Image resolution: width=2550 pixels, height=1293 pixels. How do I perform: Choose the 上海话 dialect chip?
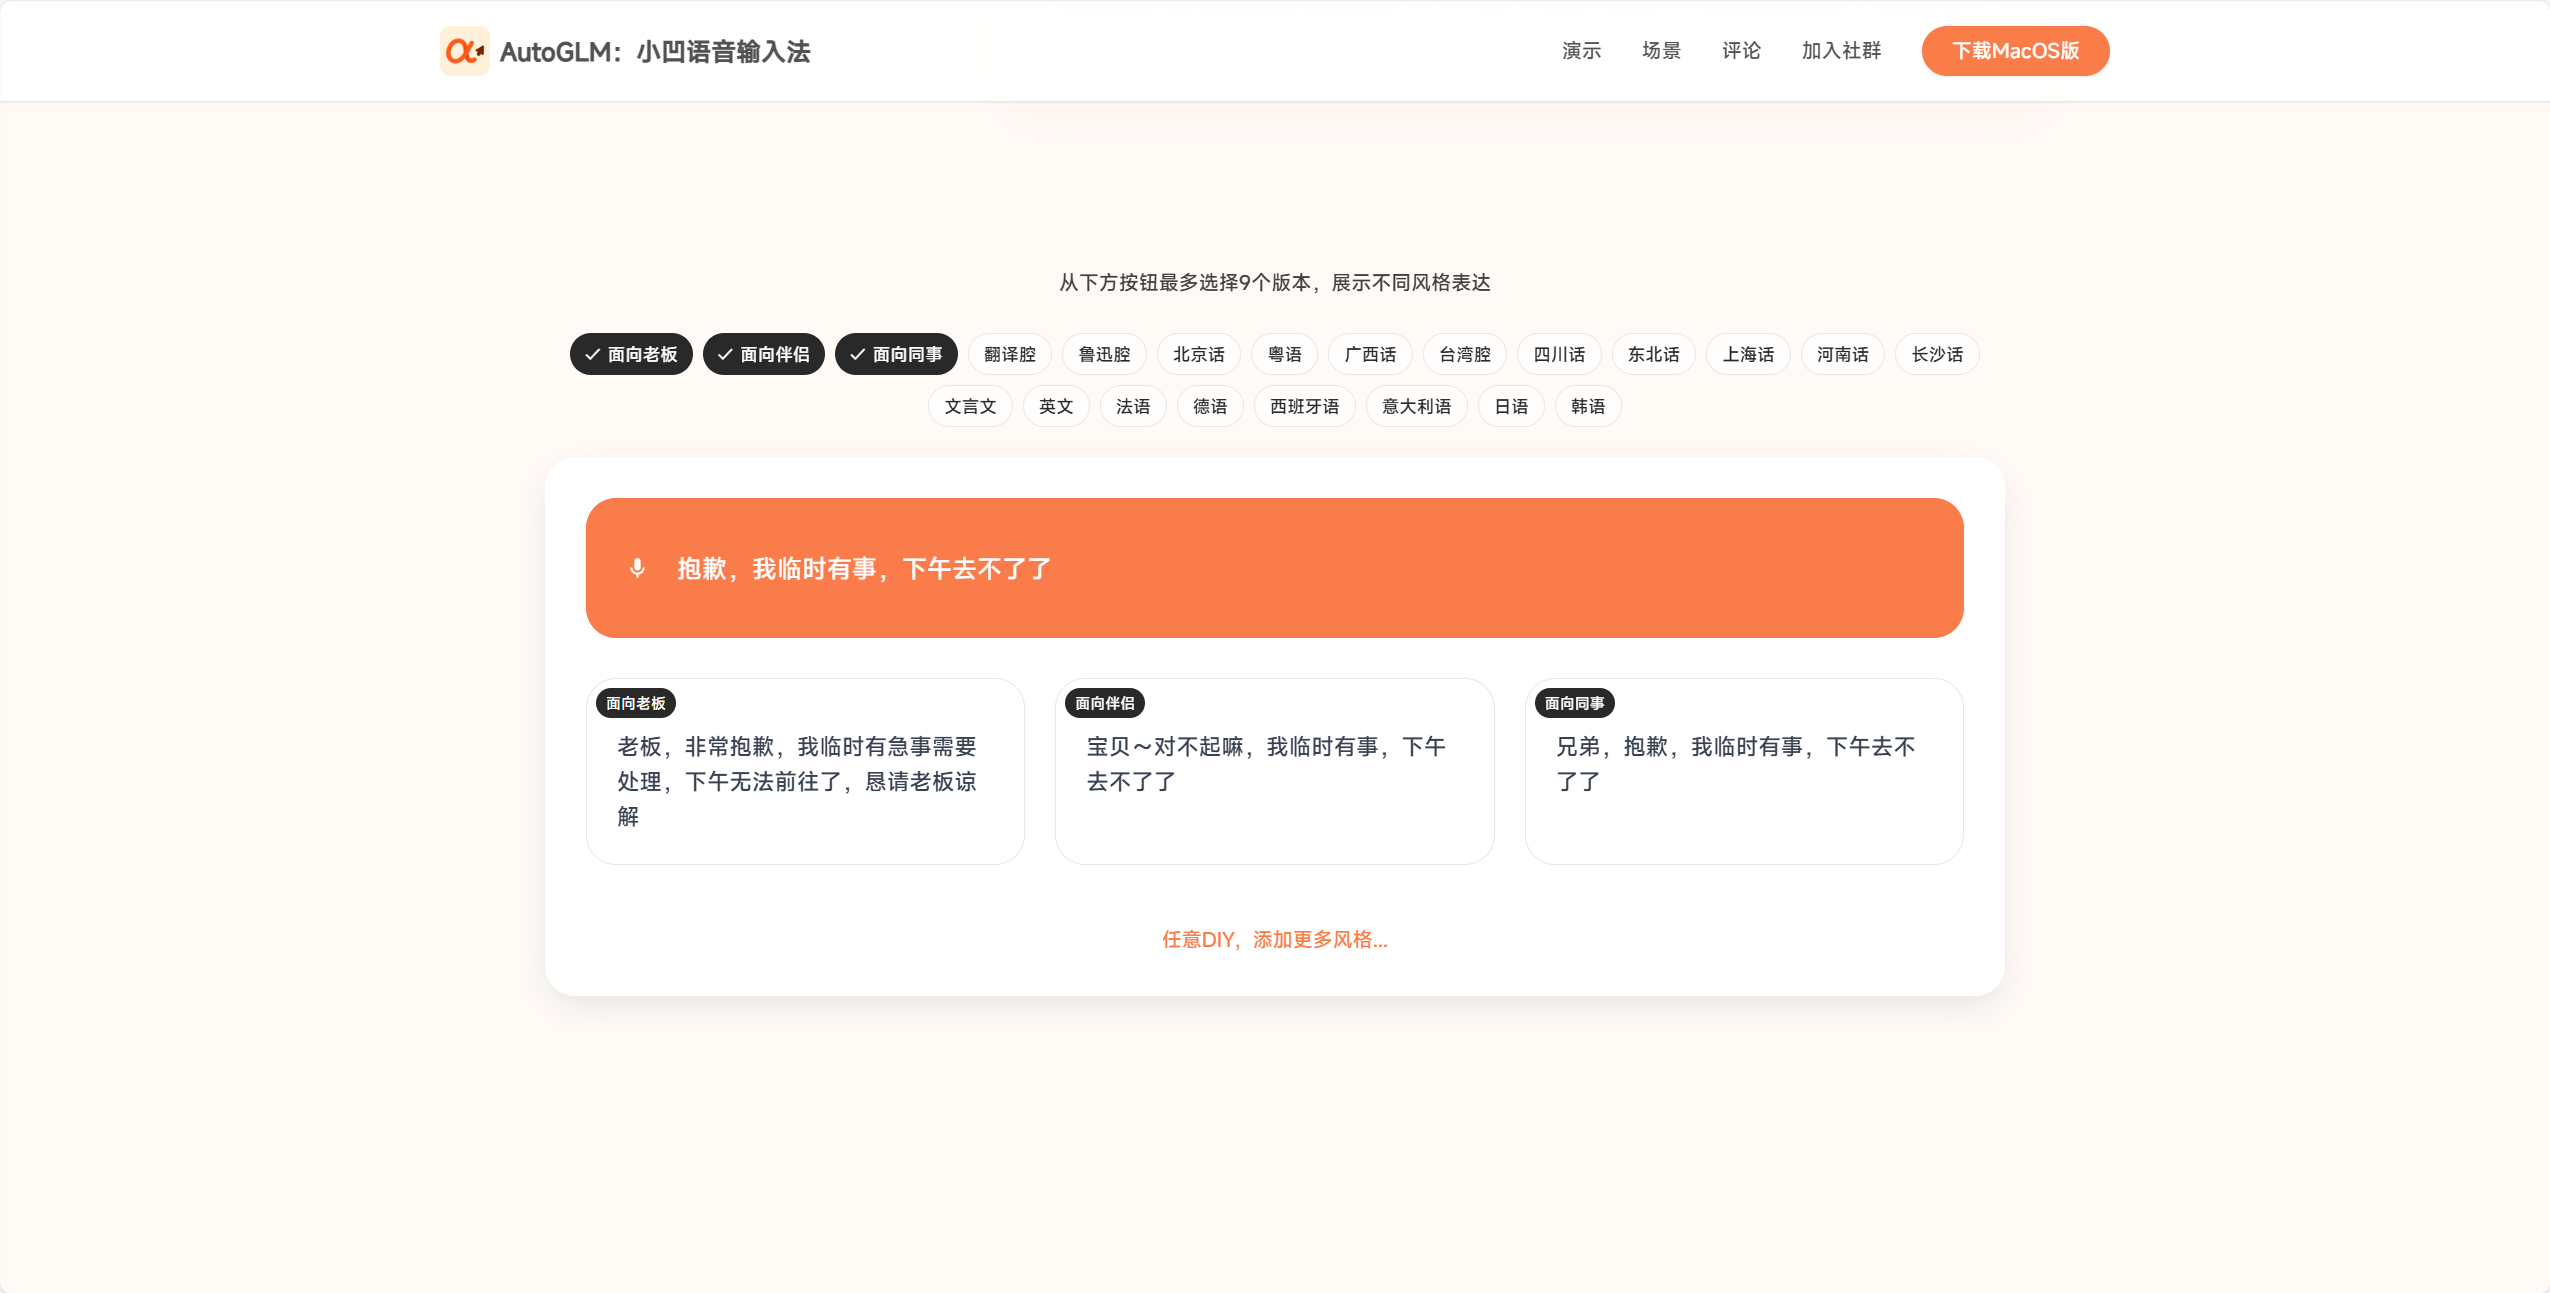[x=1748, y=354]
